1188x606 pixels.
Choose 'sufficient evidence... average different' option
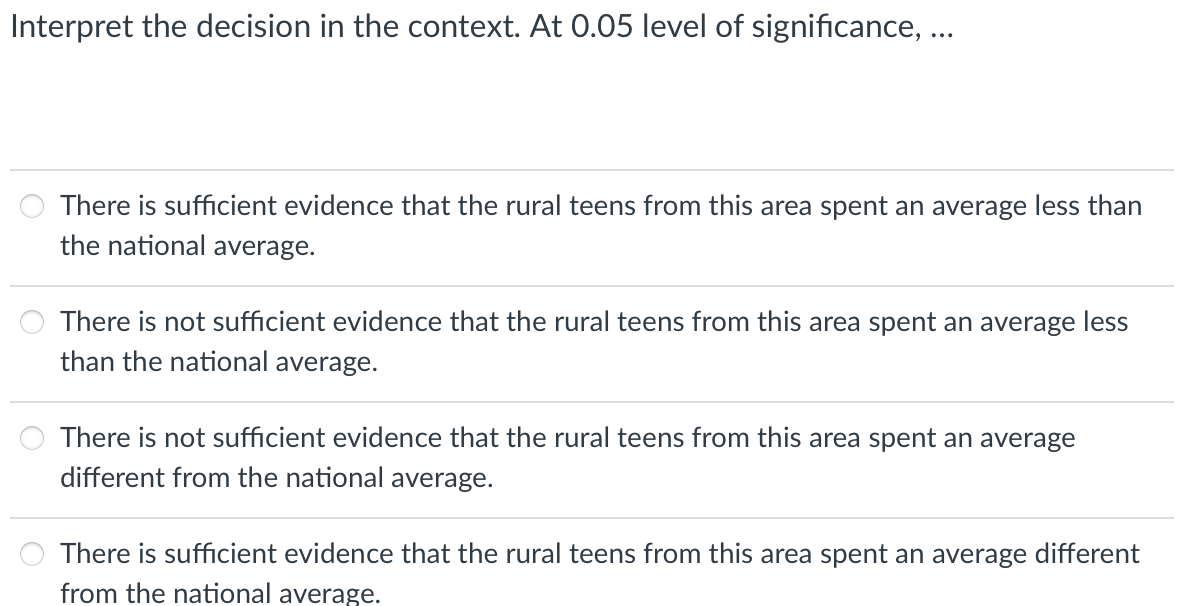coord(32,554)
